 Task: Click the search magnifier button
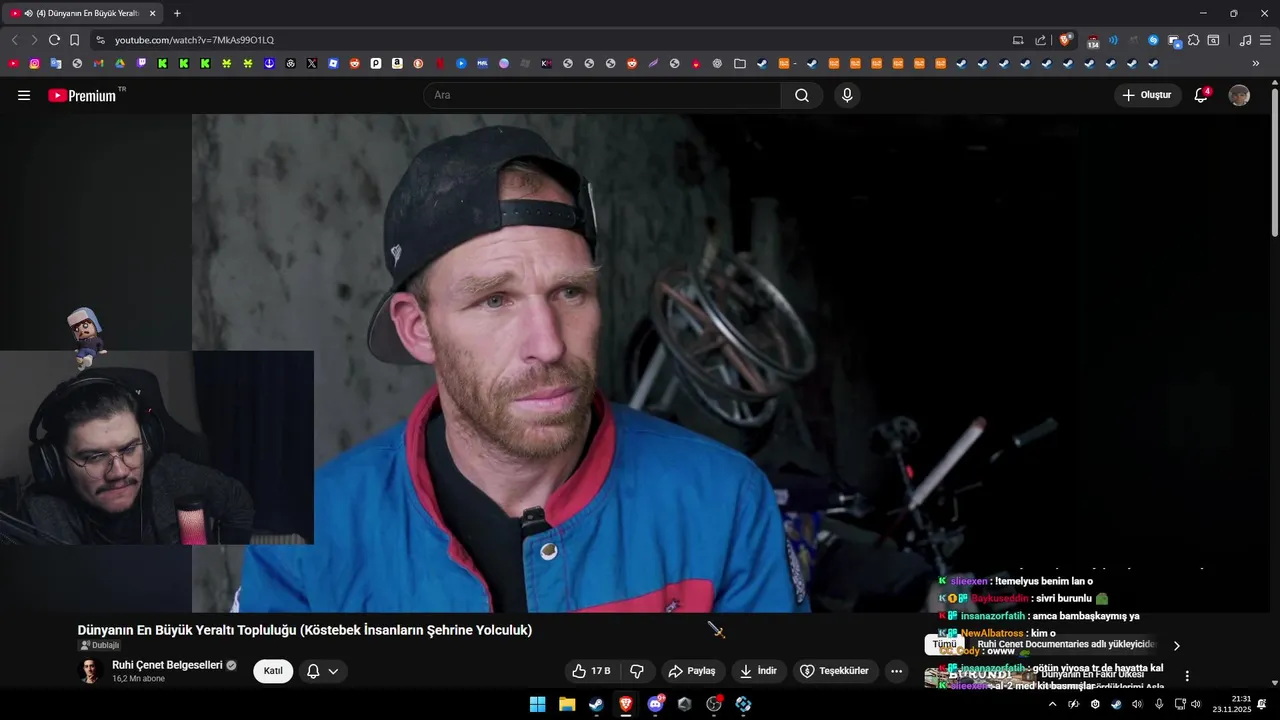[x=802, y=95]
